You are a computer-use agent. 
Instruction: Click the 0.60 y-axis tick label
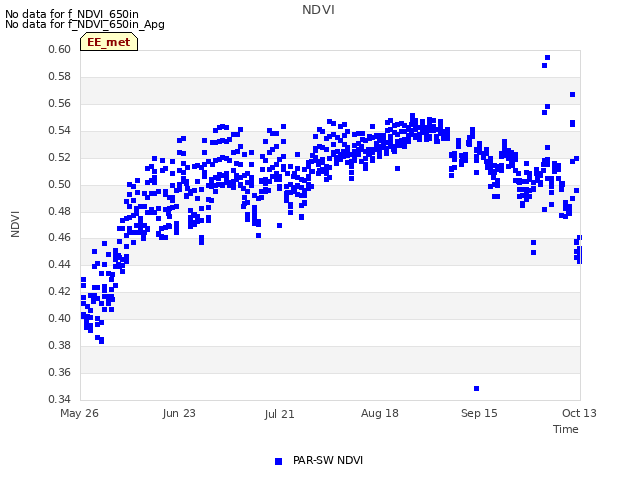coord(60,50)
